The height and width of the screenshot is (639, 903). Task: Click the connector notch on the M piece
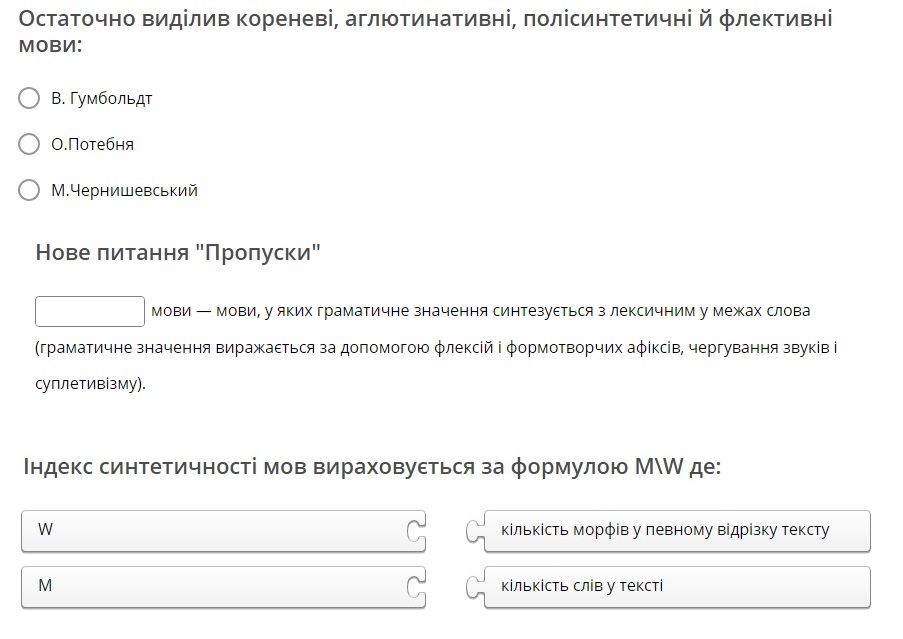pyautogui.click(x=416, y=587)
